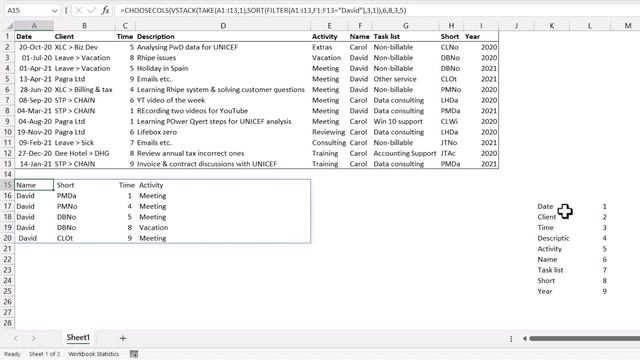Screen dimensions: 640x360
Task: Select column A header
Action: tap(34, 26)
